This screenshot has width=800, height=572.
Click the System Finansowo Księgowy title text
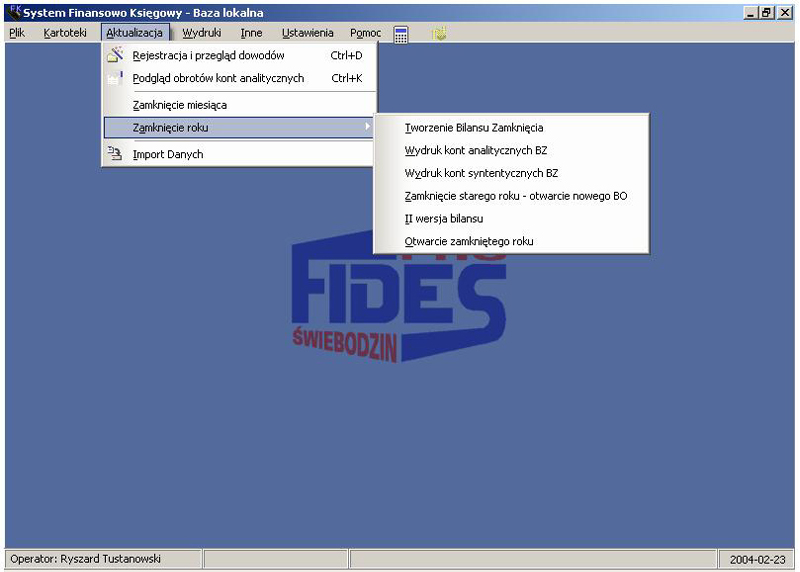point(143,13)
